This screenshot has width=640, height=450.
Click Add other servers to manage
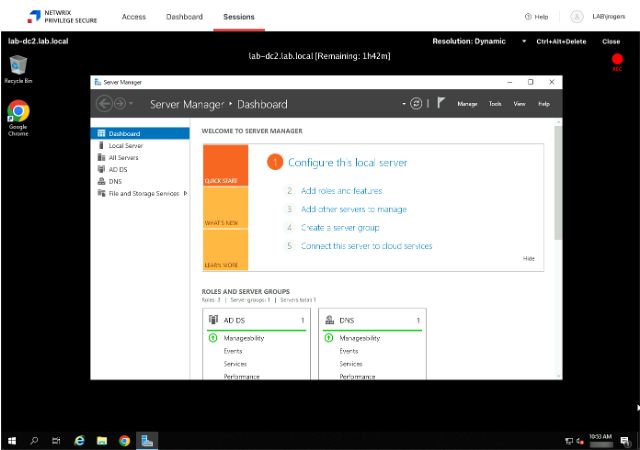point(354,209)
